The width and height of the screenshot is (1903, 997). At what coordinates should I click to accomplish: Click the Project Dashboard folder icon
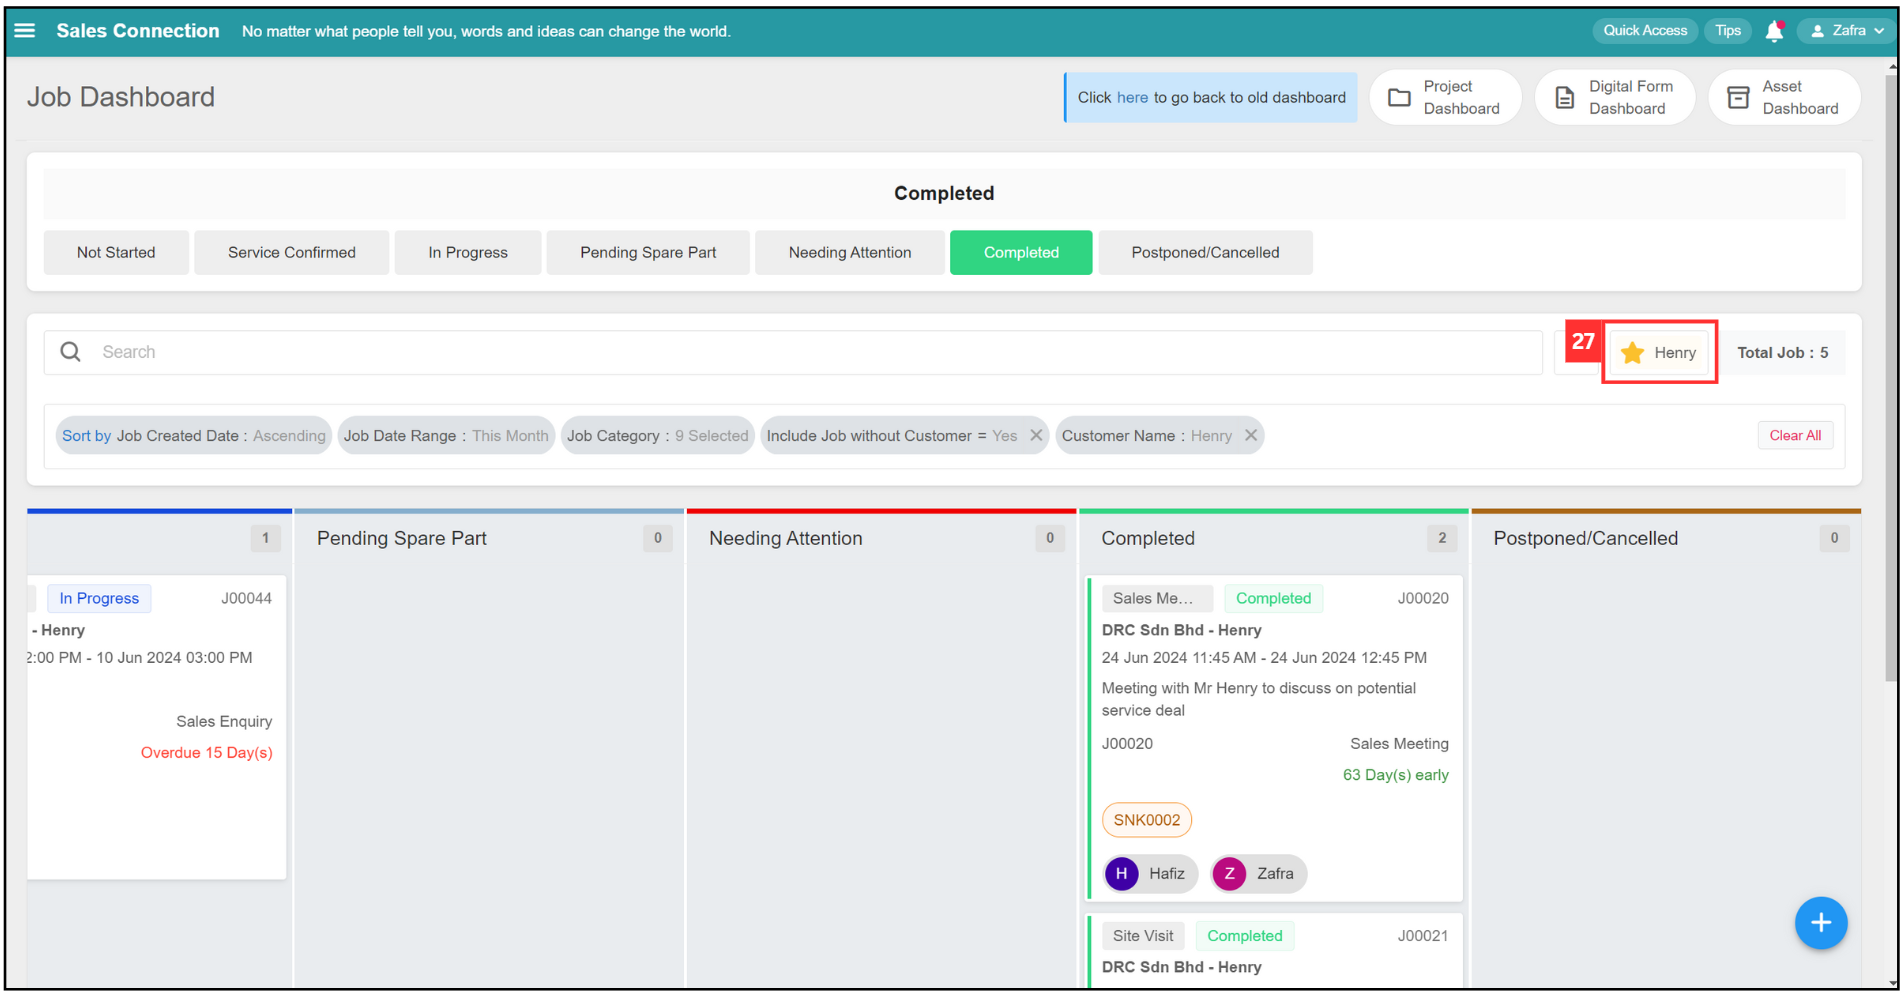[1399, 98]
